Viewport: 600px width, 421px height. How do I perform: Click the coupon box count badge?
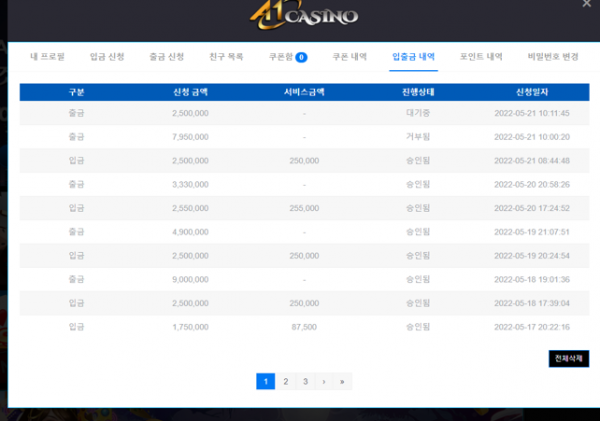click(301, 58)
